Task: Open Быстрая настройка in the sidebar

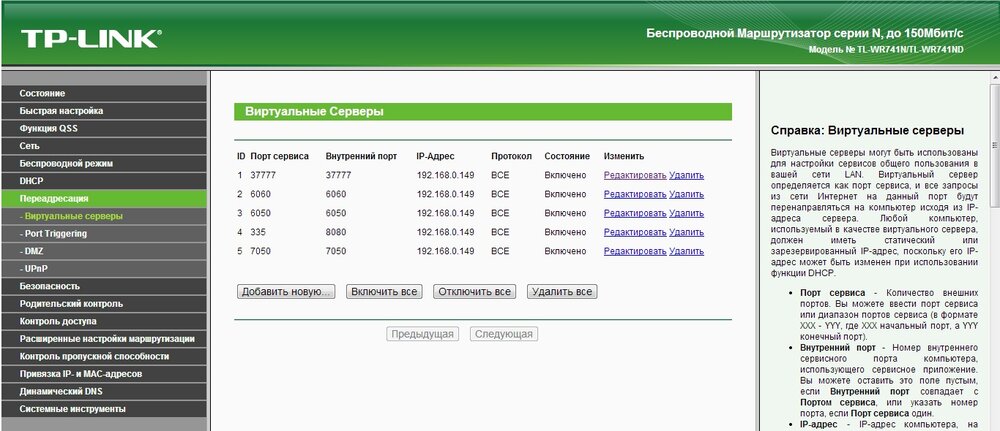Action: click(104, 111)
